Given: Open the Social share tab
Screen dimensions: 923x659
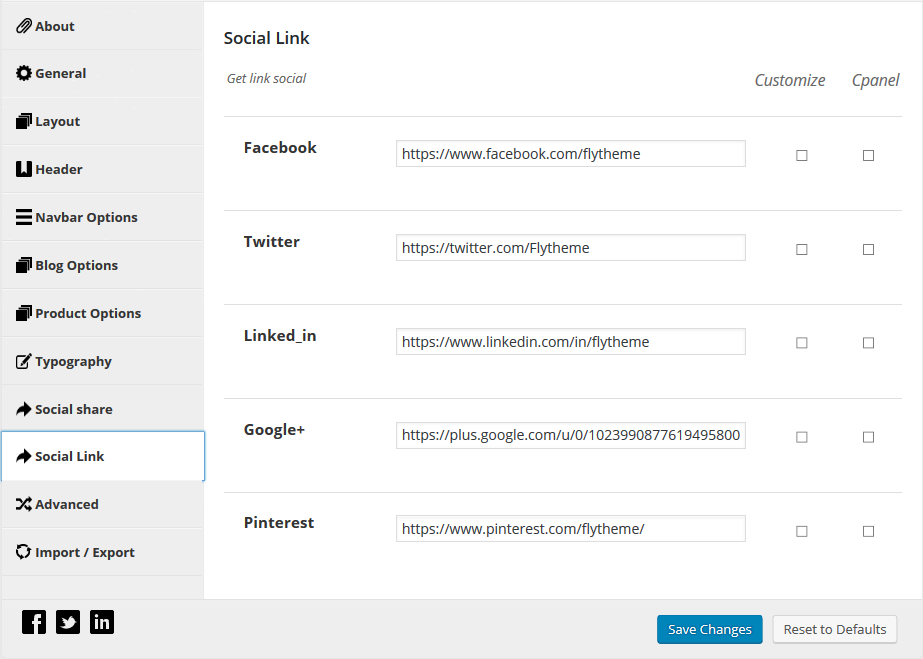Looking at the screenshot, I should click(x=102, y=409).
